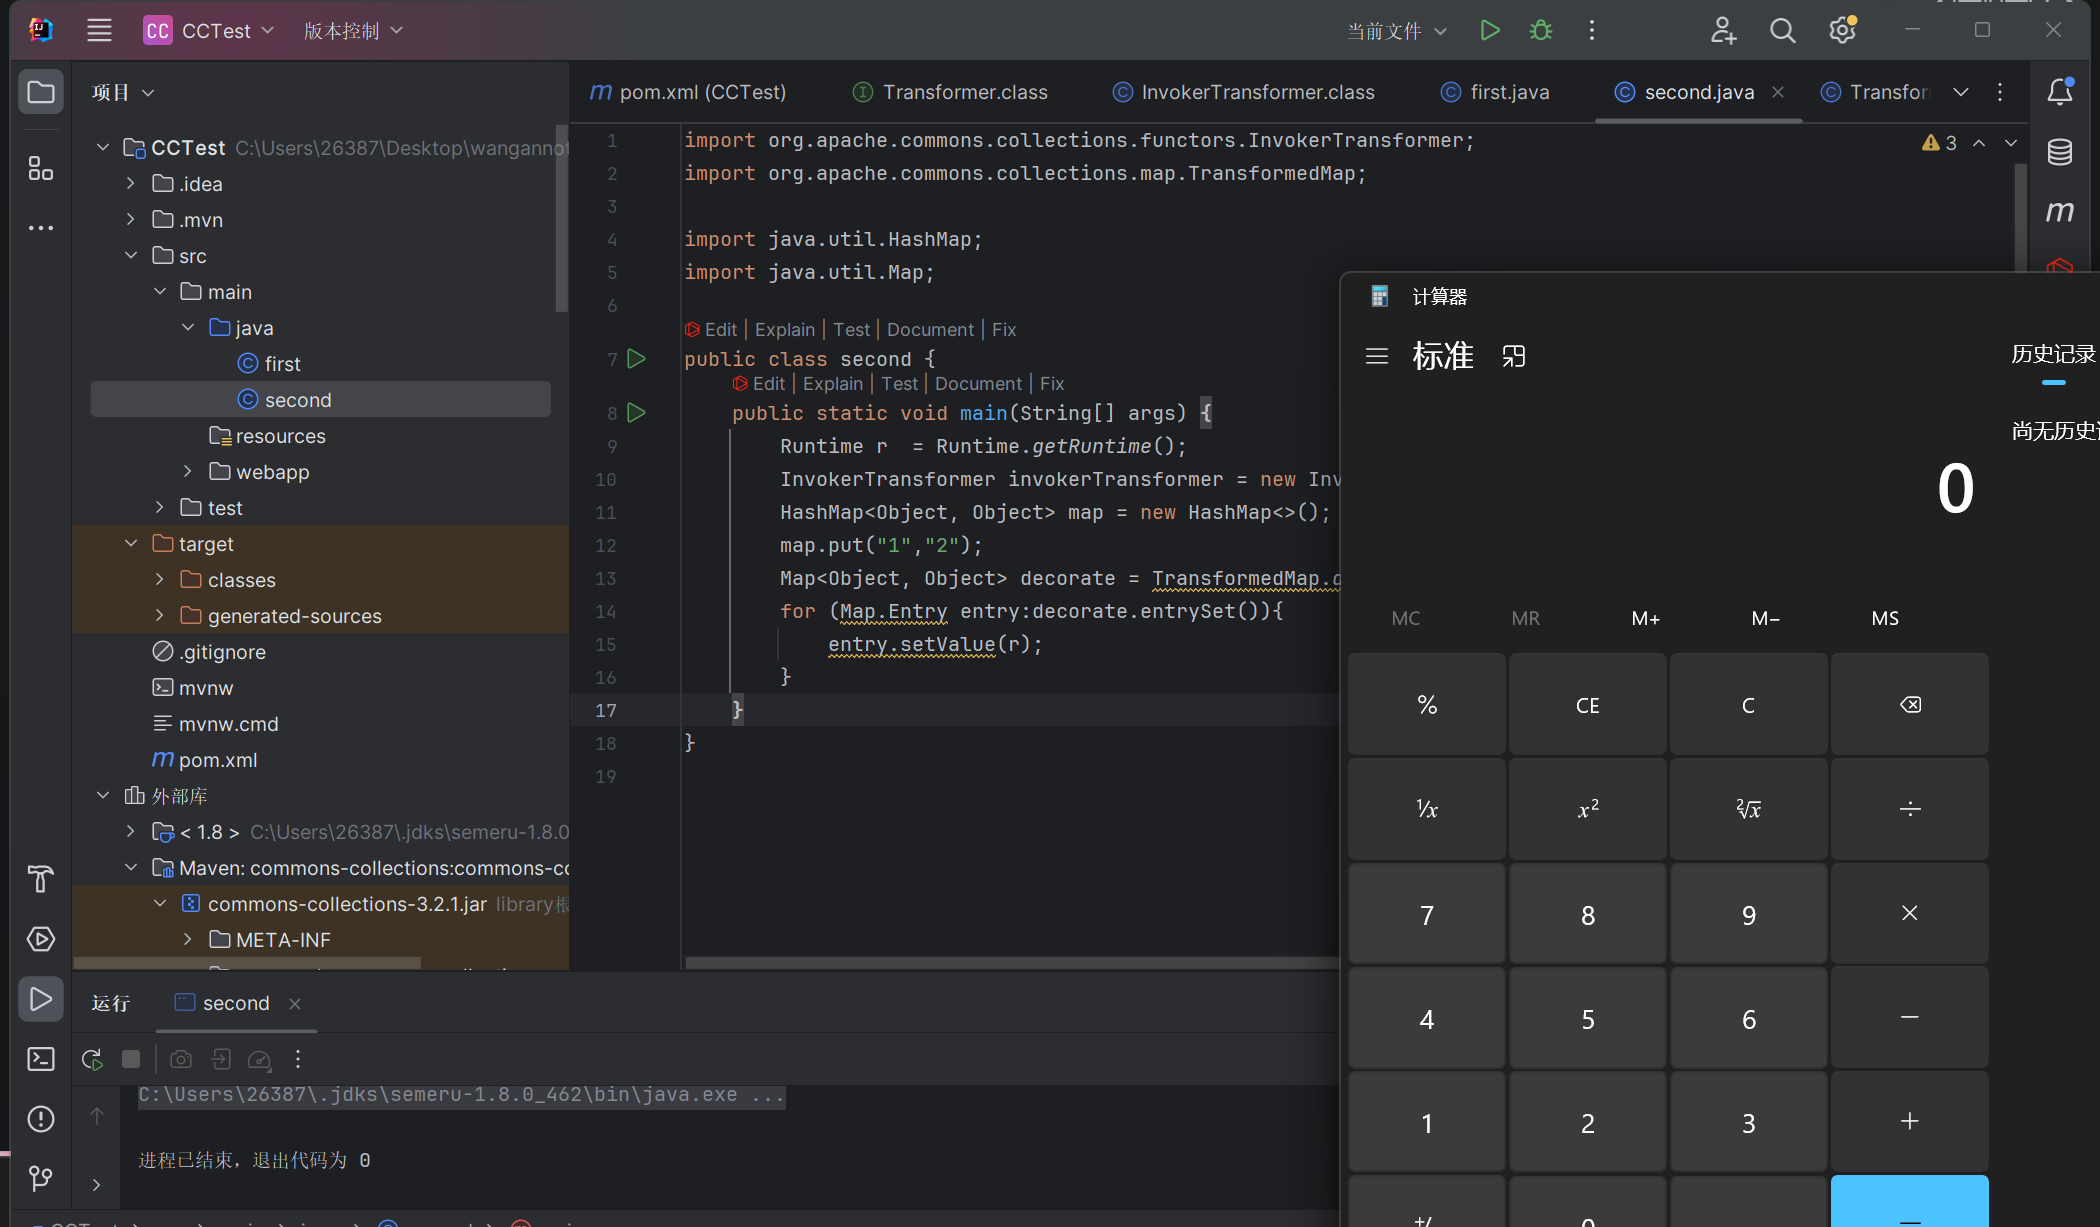The height and width of the screenshot is (1227, 2100).
Task: Click the Rerun icon in Run panel
Action: (x=92, y=1059)
